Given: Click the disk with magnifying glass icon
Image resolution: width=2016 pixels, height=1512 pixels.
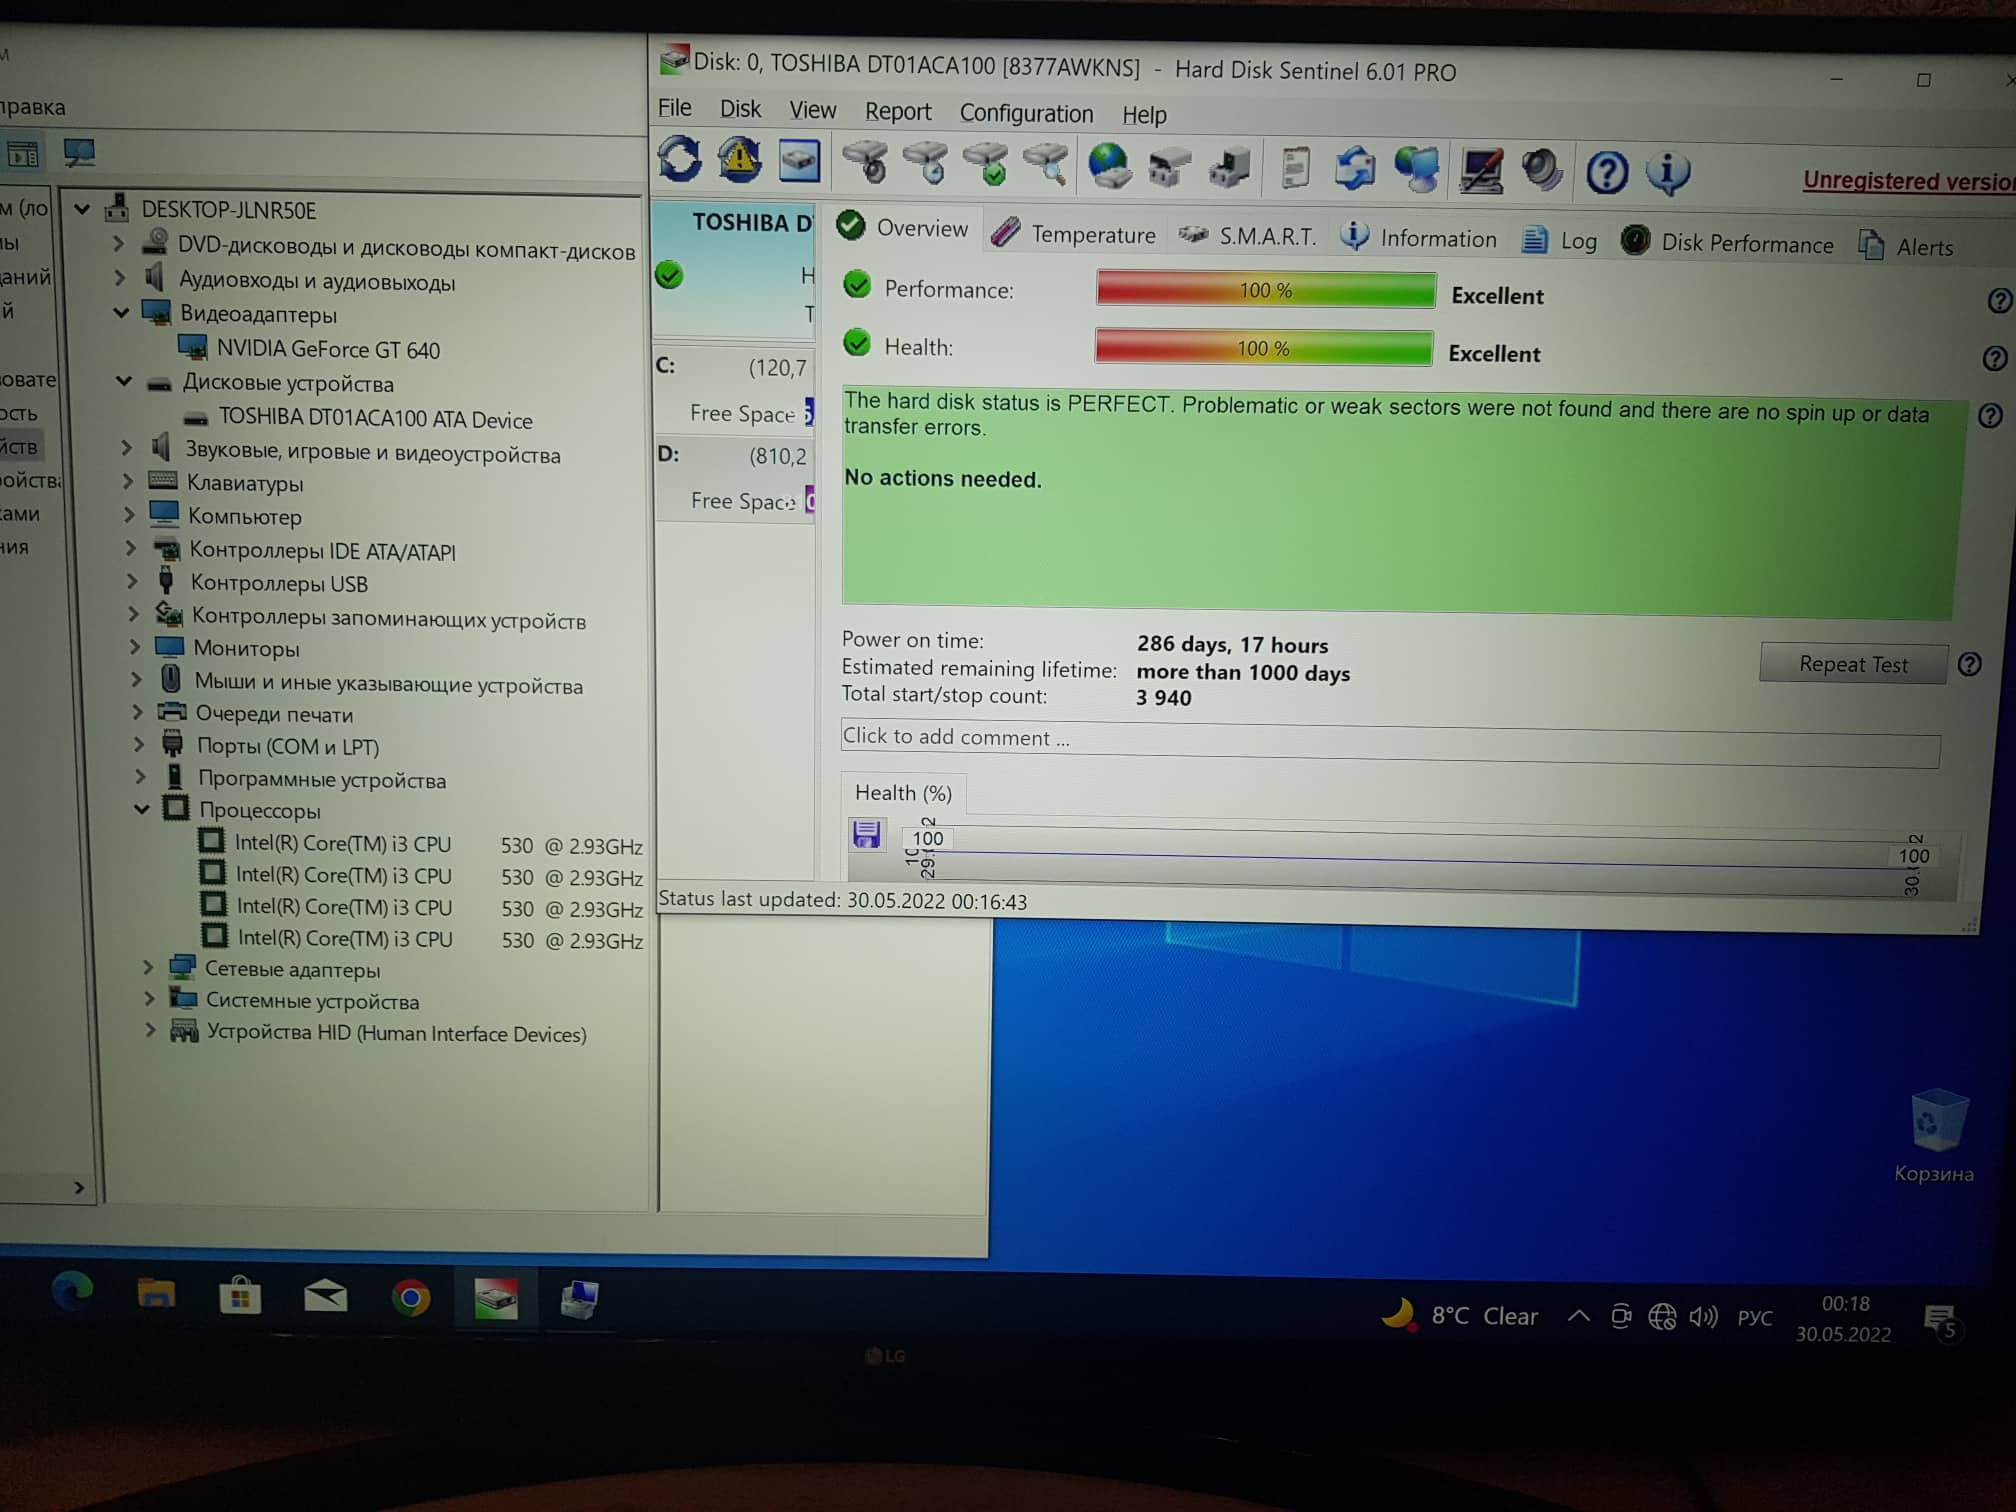Looking at the screenshot, I should coord(1046,165).
